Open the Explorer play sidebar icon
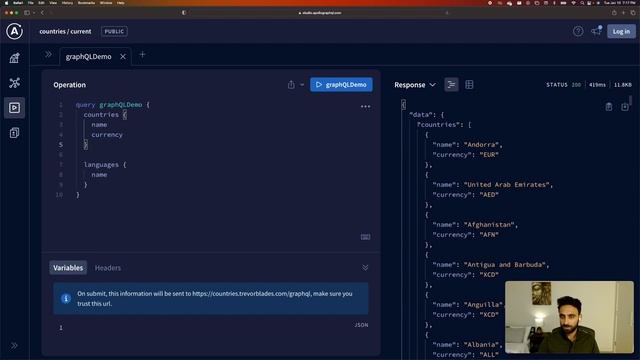 click(x=14, y=108)
